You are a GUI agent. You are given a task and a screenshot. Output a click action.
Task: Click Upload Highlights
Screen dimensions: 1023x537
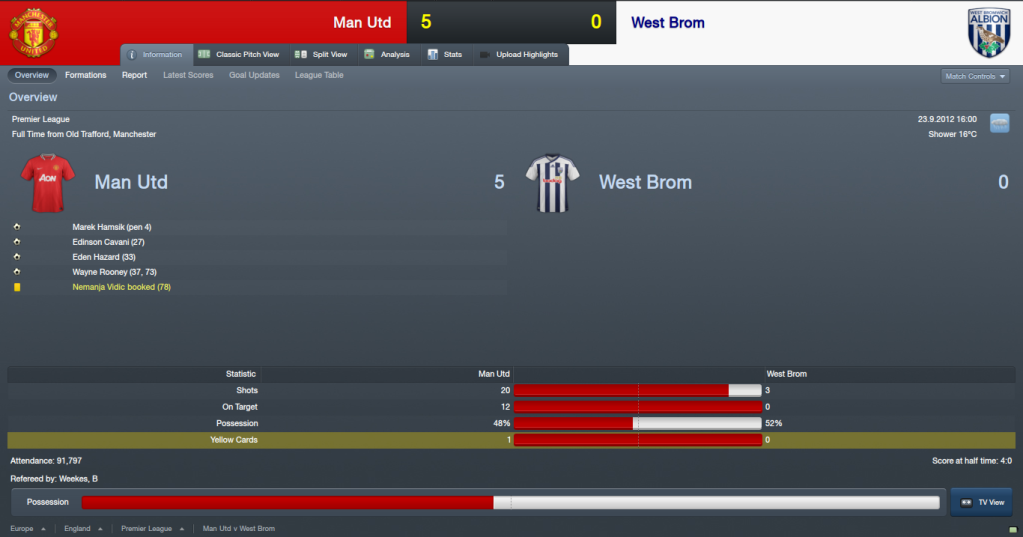pyautogui.click(x=519, y=55)
